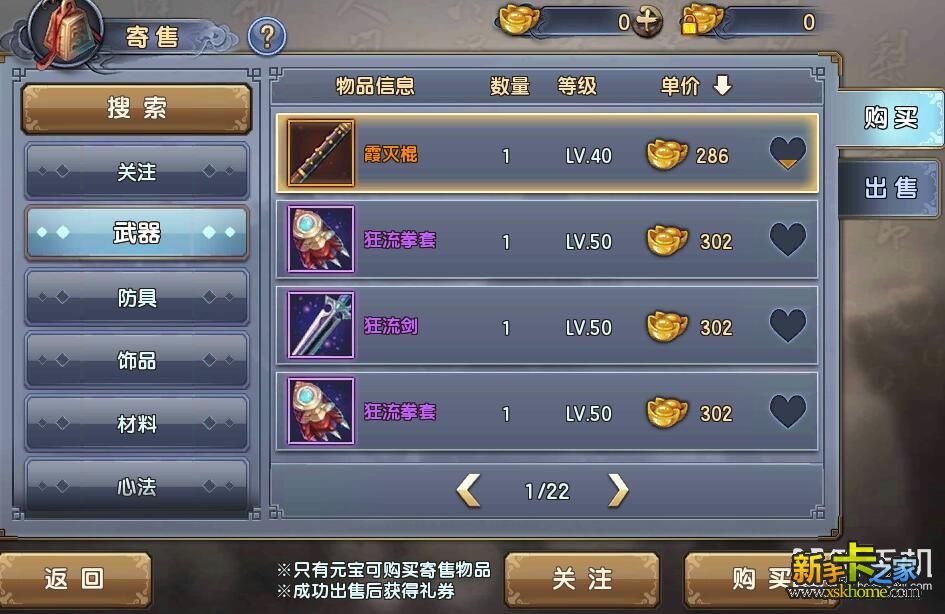Toggle heart on the 狂流剑 listing
The image size is (945, 614).
pyautogui.click(x=788, y=325)
